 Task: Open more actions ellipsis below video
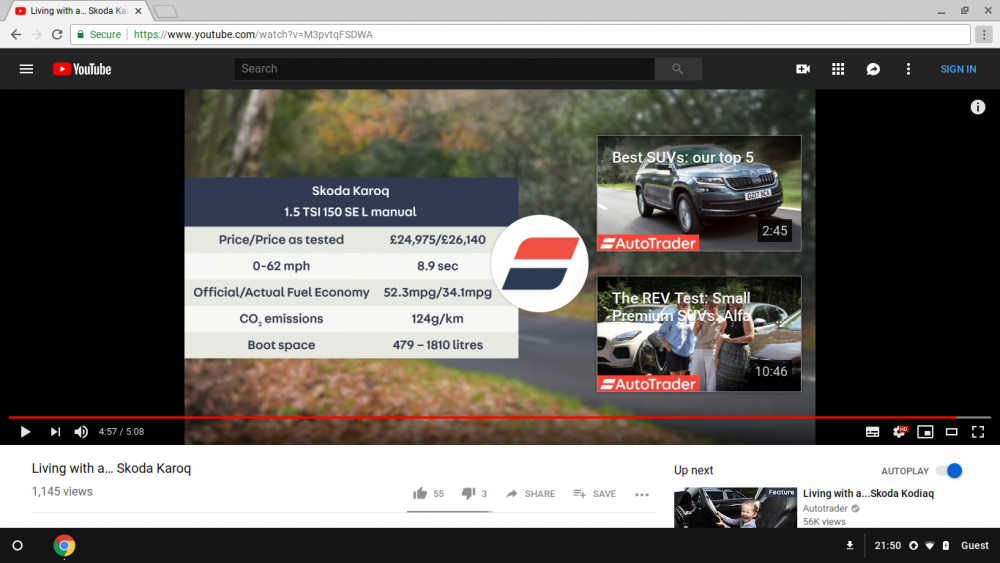642,494
